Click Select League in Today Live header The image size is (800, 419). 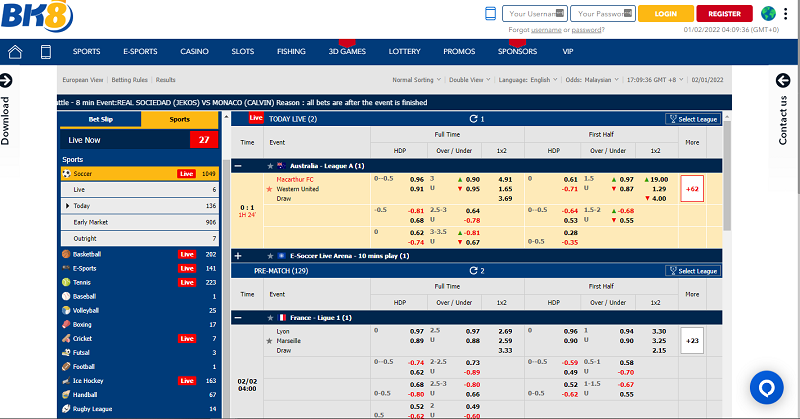[693, 119]
